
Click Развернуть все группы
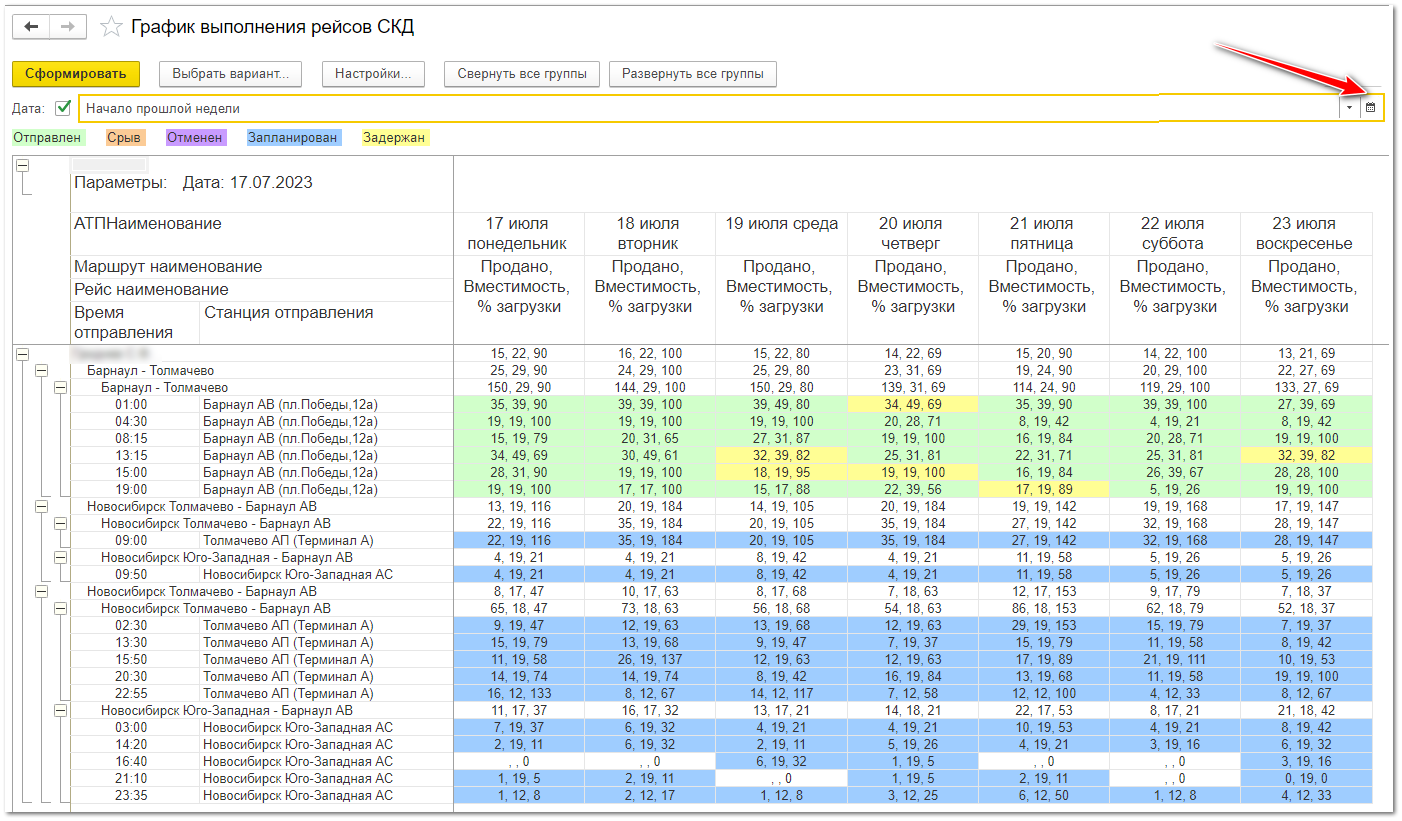coord(692,74)
